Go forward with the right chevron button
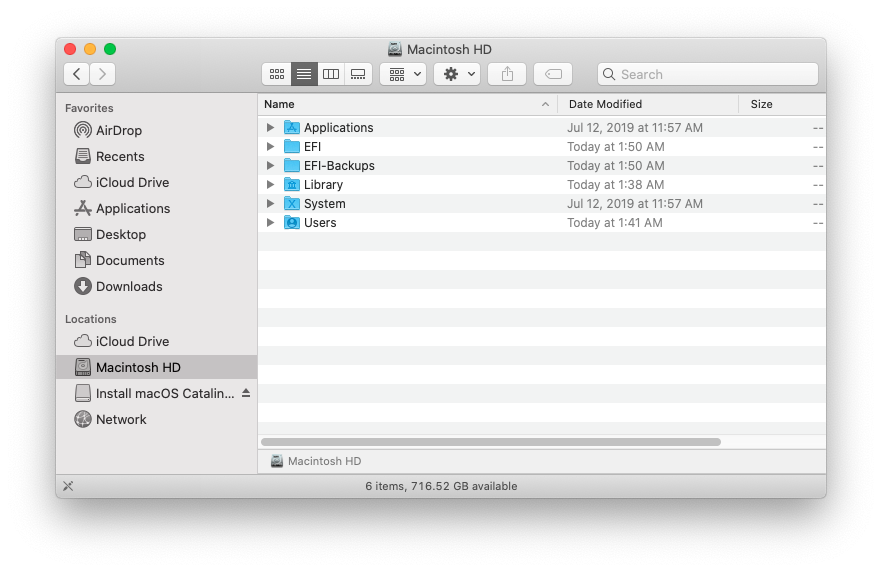The height and width of the screenshot is (572, 882). click(102, 74)
